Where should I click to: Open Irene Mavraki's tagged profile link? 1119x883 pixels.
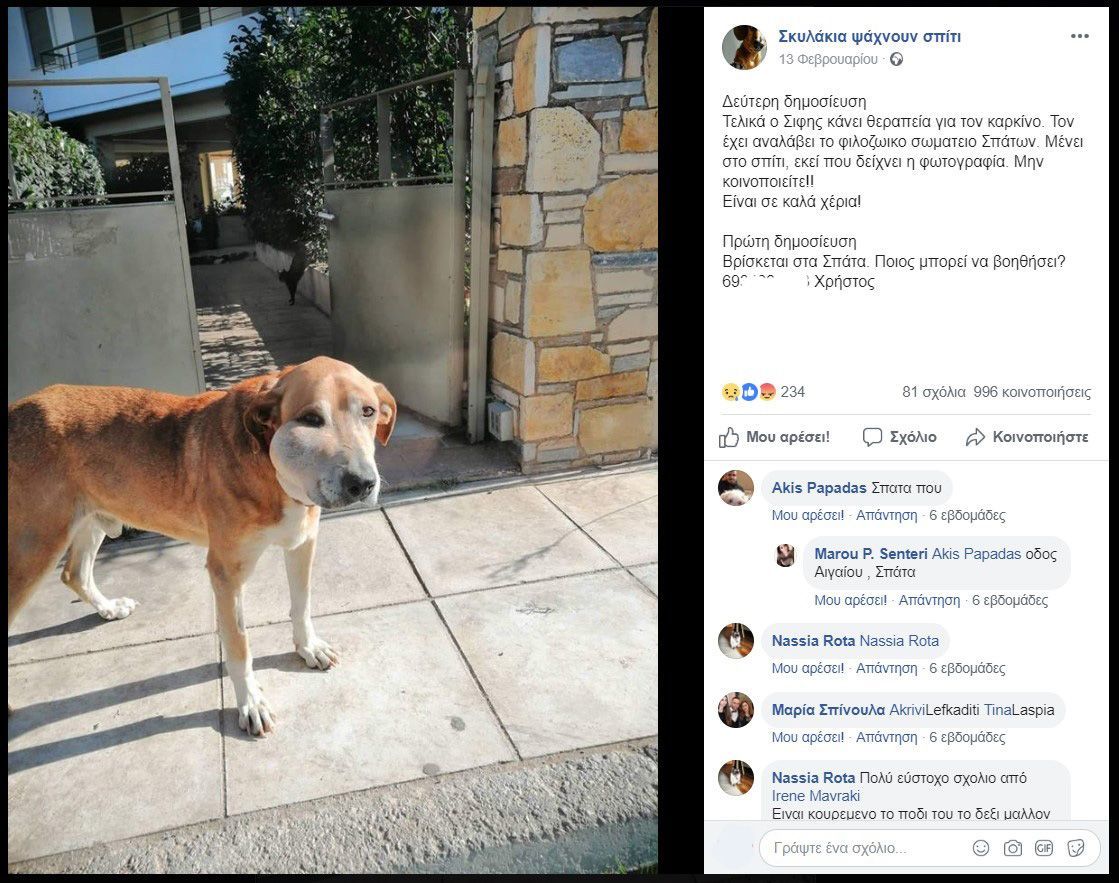tap(816, 796)
